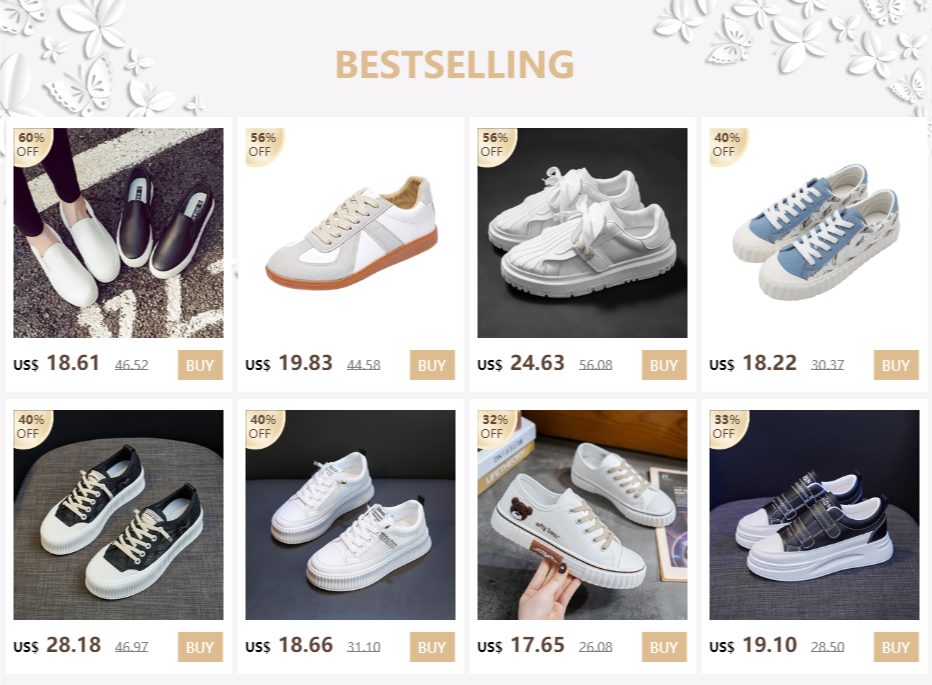Screen dimensions: 932x685
Task: Open the brown-sole suede sneaker image
Action: [351, 233]
